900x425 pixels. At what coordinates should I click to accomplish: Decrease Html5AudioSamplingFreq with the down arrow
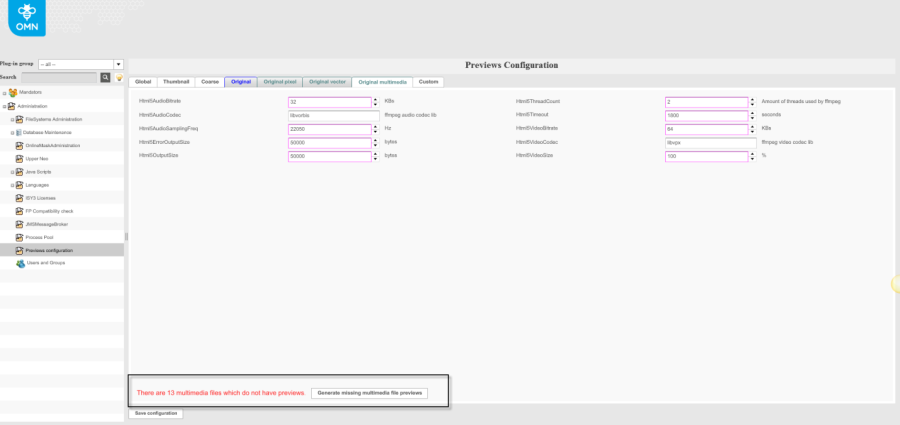[375, 132]
